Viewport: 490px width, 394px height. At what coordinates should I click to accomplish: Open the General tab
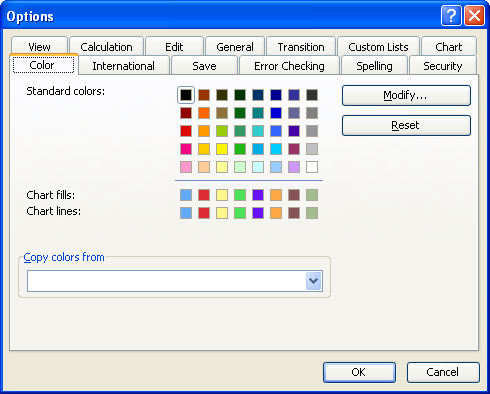235,47
